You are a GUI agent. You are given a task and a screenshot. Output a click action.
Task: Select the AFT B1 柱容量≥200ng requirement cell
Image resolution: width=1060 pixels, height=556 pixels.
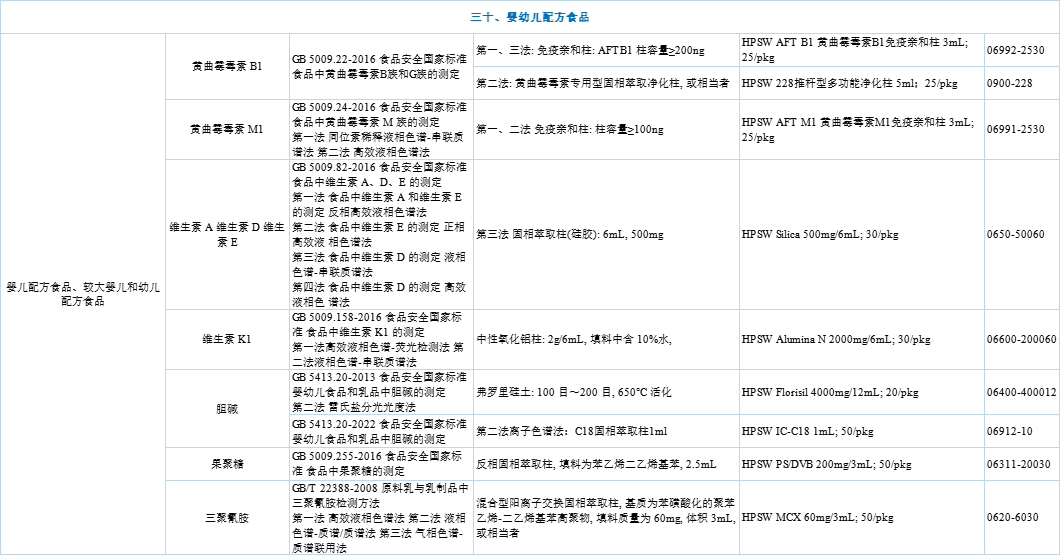coord(606,50)
